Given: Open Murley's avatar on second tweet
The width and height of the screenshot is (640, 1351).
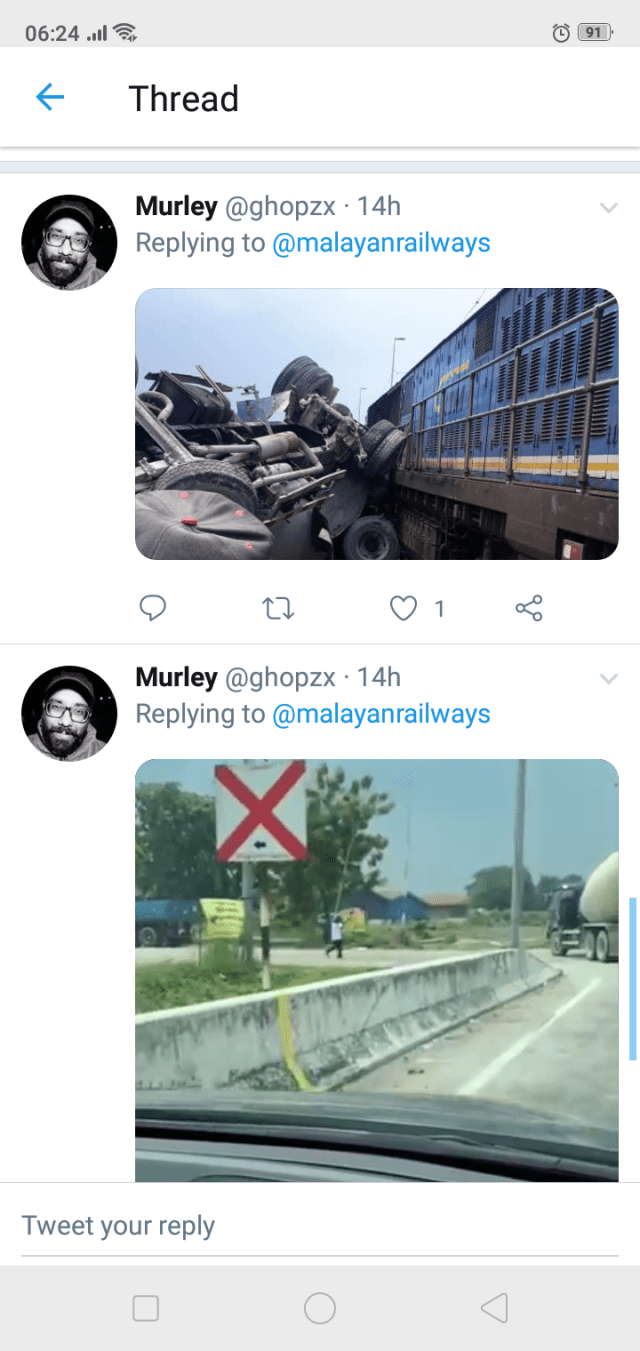Looking at the screenshot, I should [69, 713].
